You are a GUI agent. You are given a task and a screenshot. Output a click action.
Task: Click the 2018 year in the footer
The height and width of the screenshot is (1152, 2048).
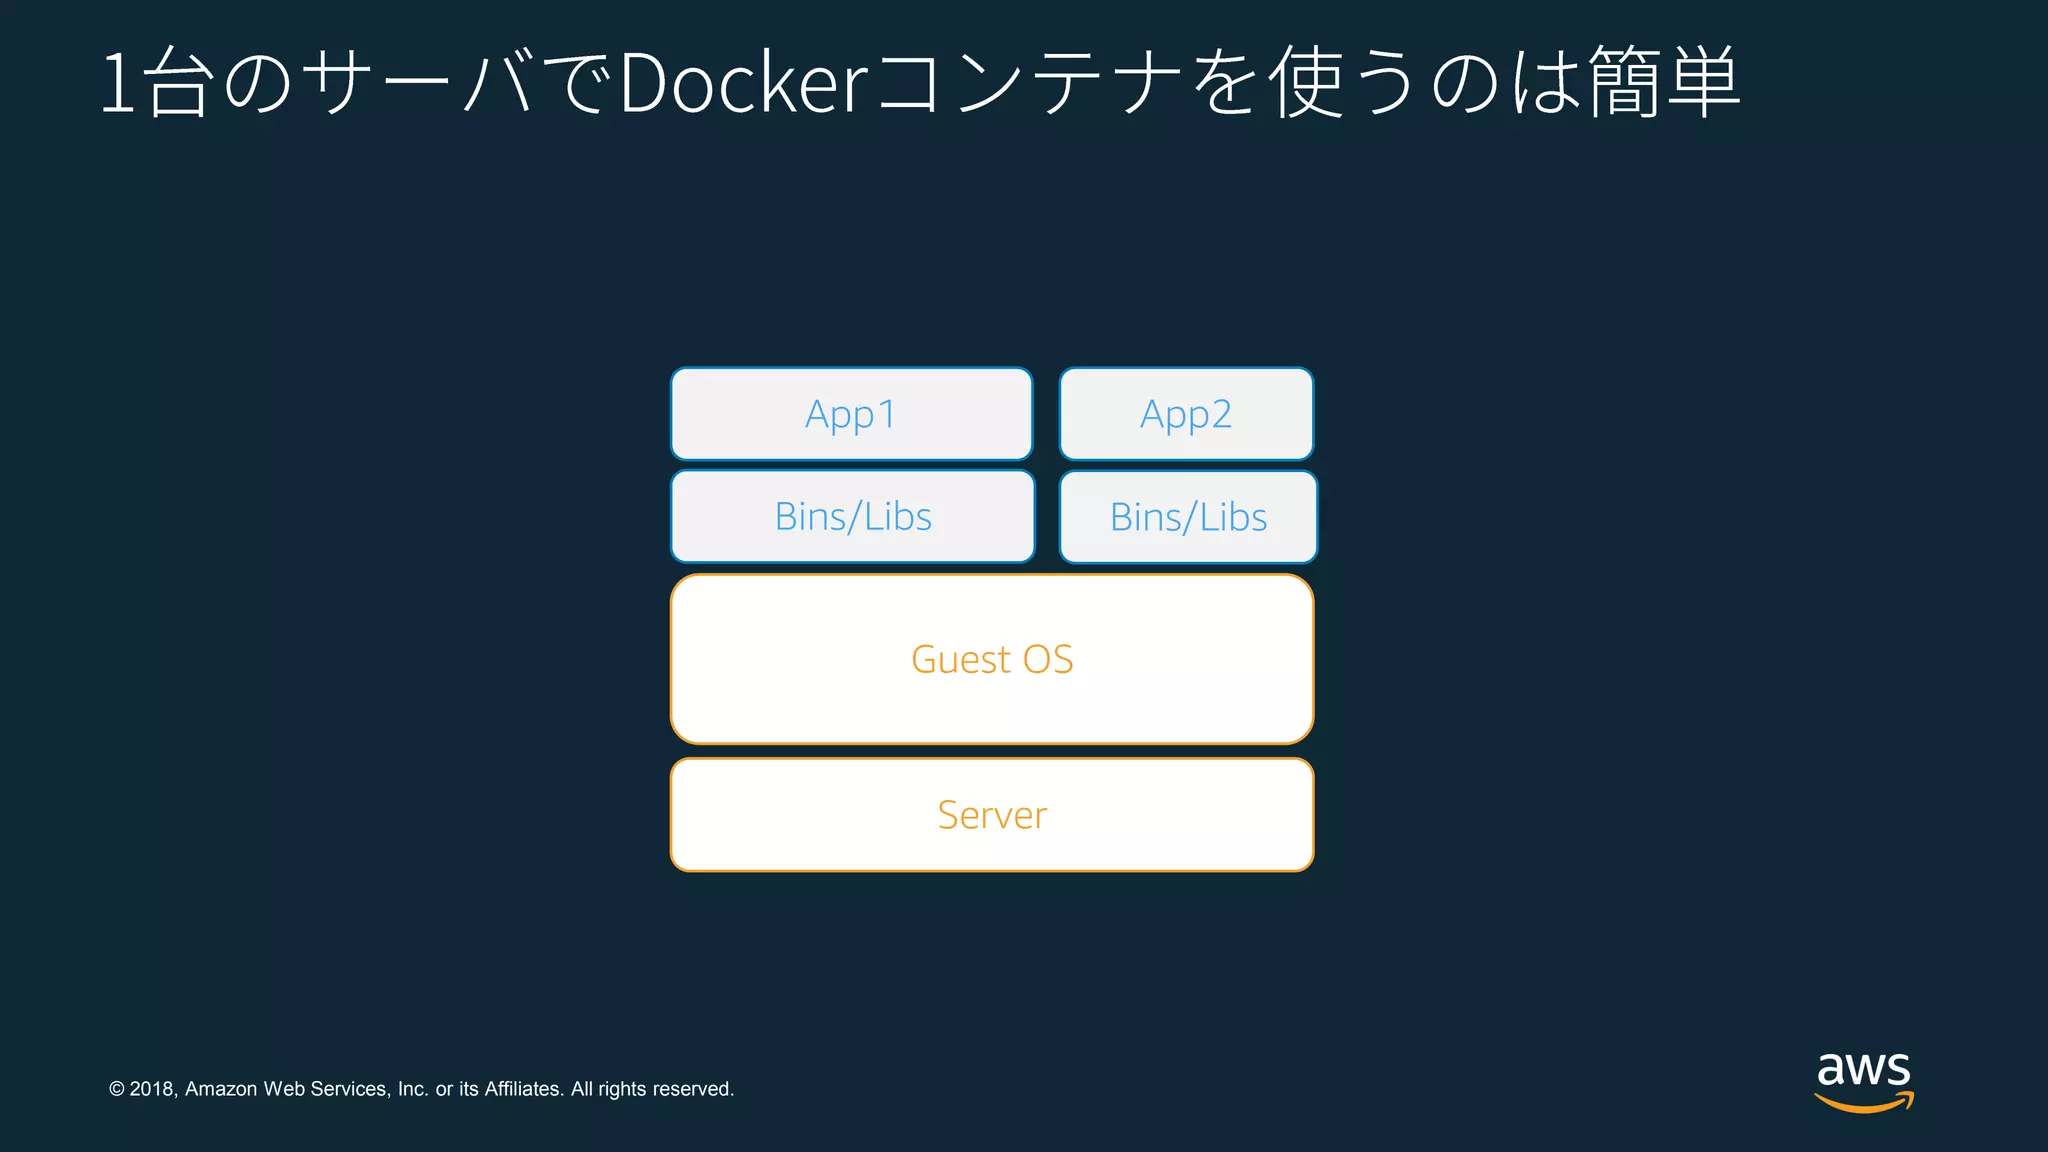point(152,1089)
